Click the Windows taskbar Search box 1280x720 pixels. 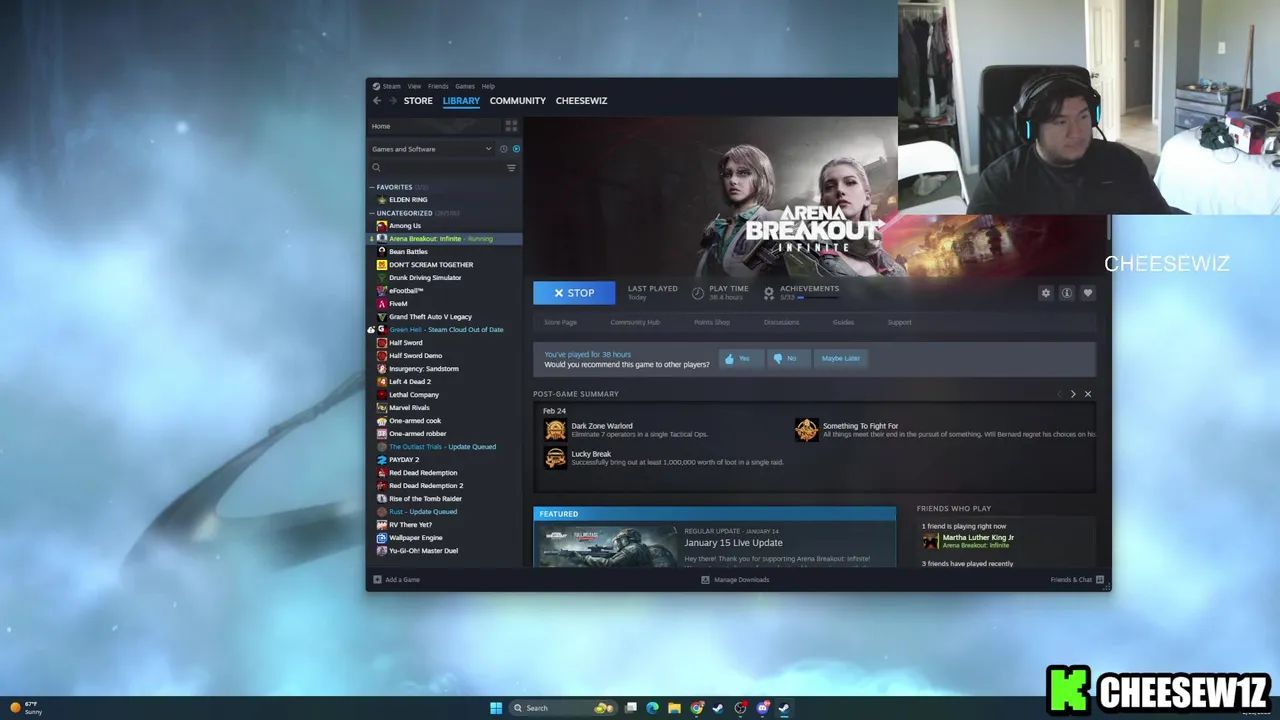coord(566,708)
